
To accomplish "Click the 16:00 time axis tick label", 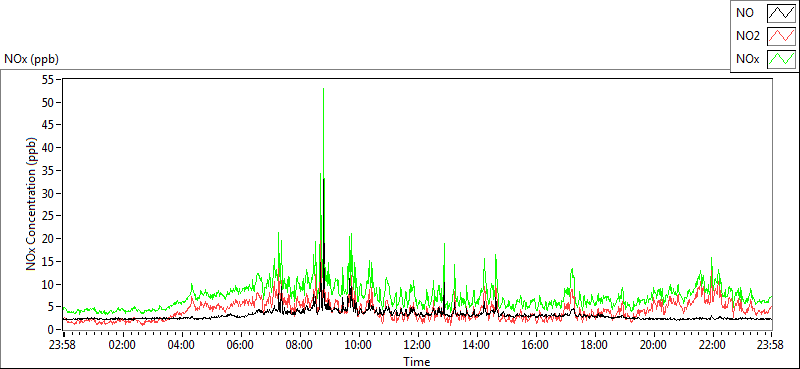I will coord(536,344).
